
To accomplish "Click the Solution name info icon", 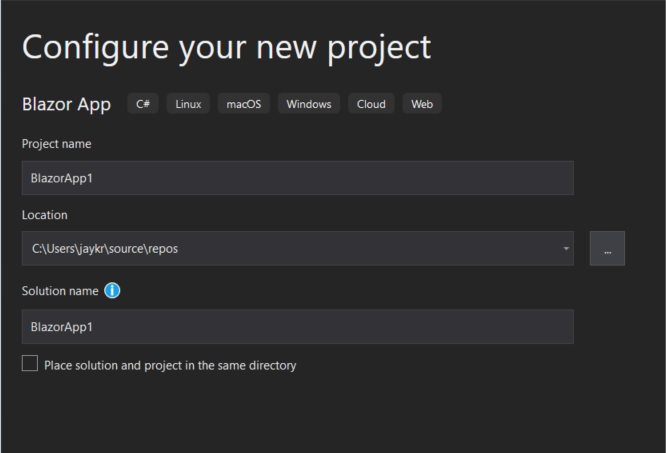I will tap(112, 291).
